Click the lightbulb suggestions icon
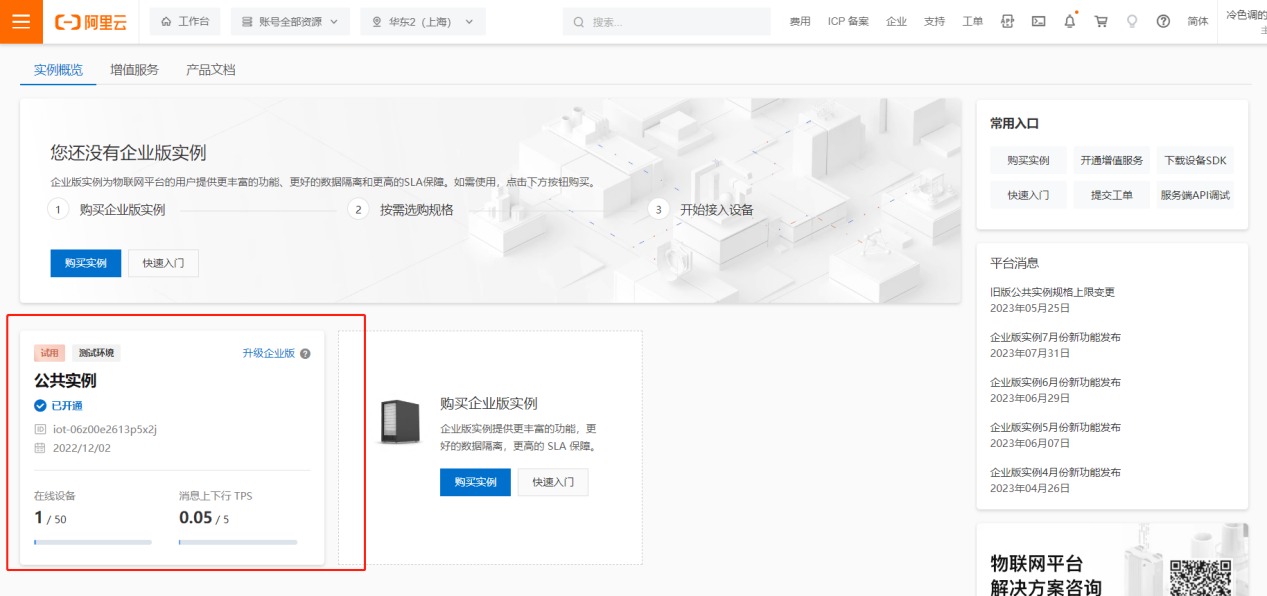Image resolution: width=1267 pixels, height=596 pixels. 1132,21
